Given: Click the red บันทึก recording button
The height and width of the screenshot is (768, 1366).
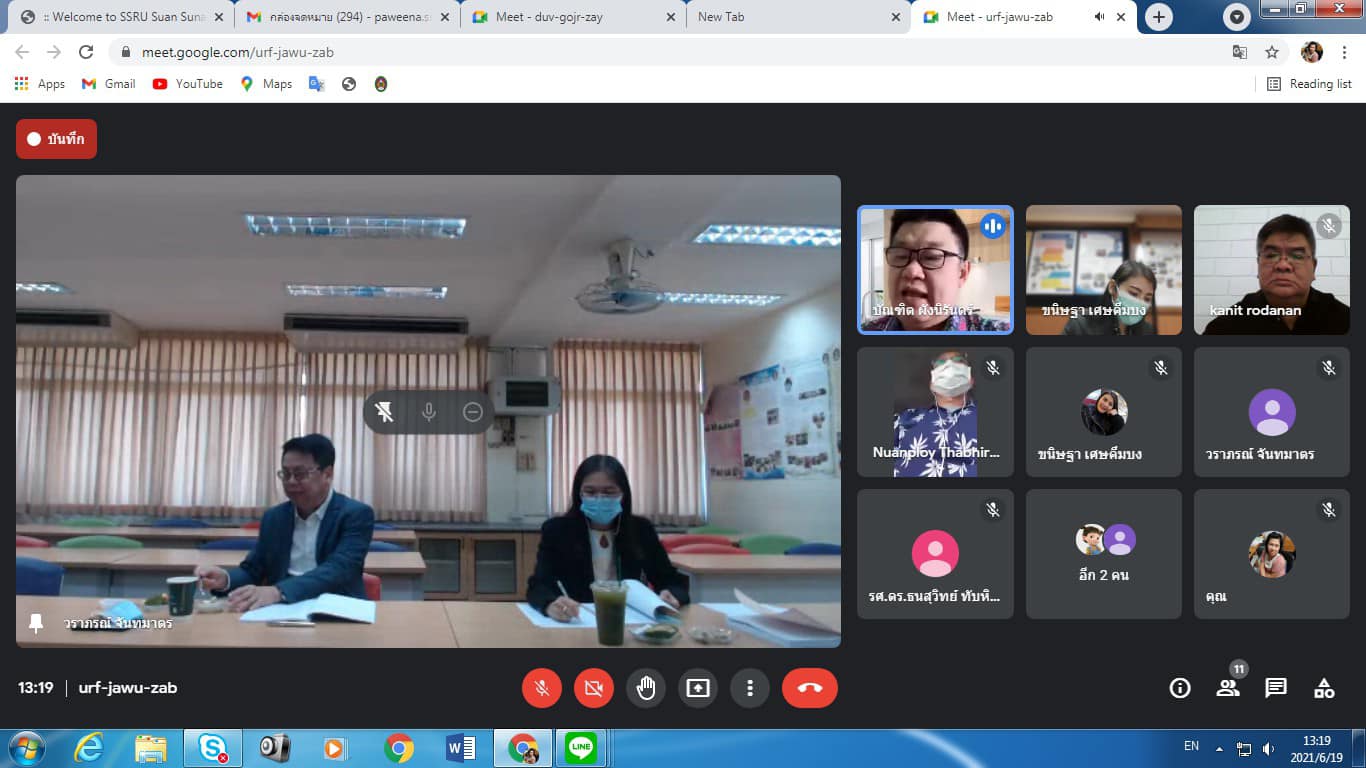Looking at the screenshot, I should [56, 139].
